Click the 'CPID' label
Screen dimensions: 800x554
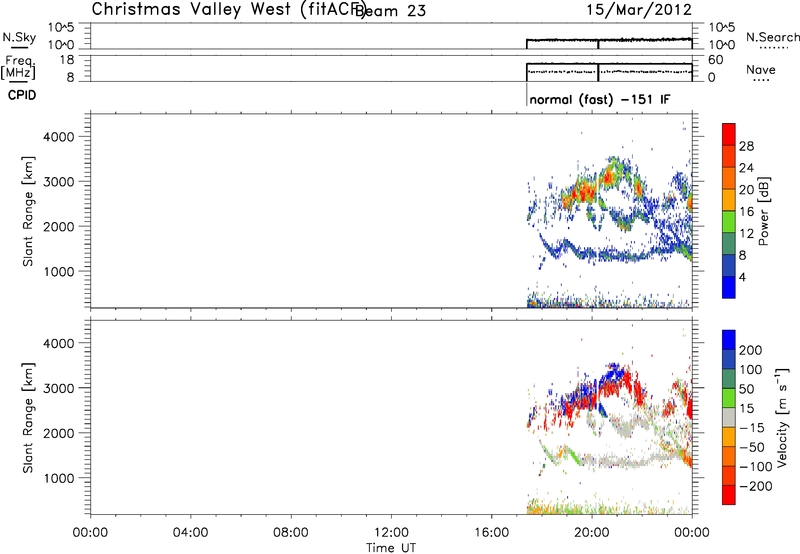pos(22,95)
